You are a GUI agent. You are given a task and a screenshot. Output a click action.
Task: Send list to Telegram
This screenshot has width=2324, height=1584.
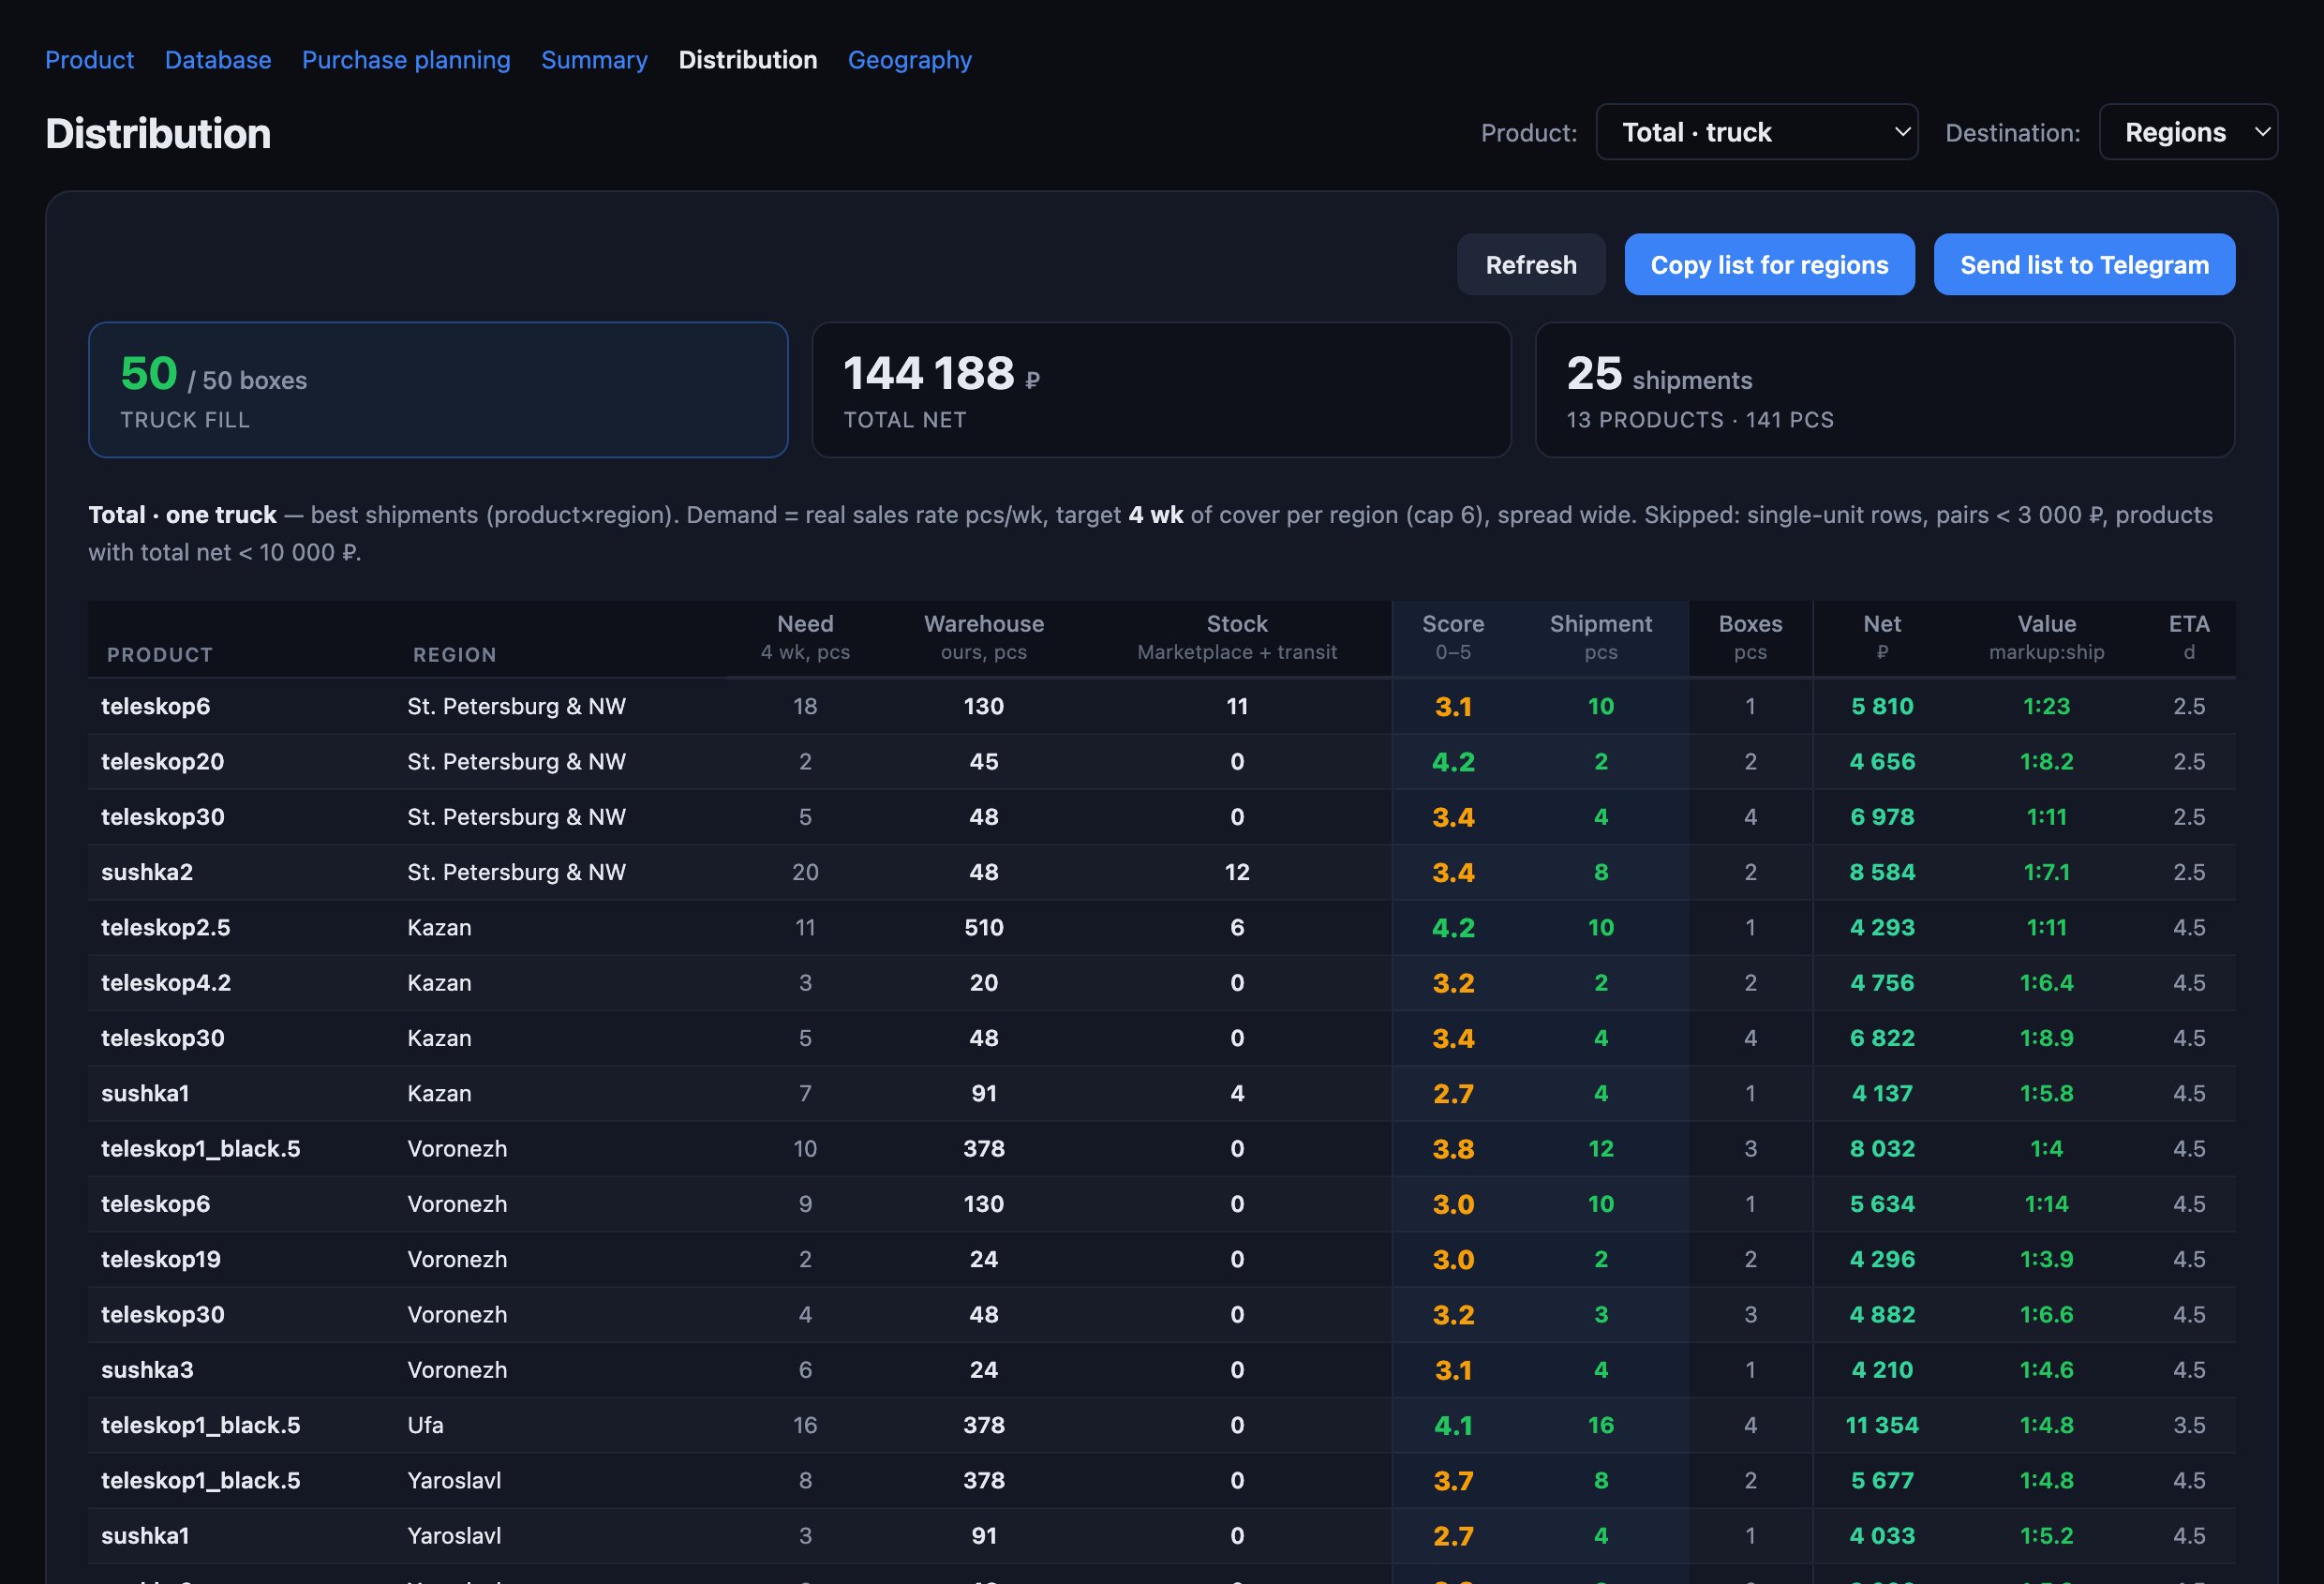pyautogui.click(x=2084, y=265)
